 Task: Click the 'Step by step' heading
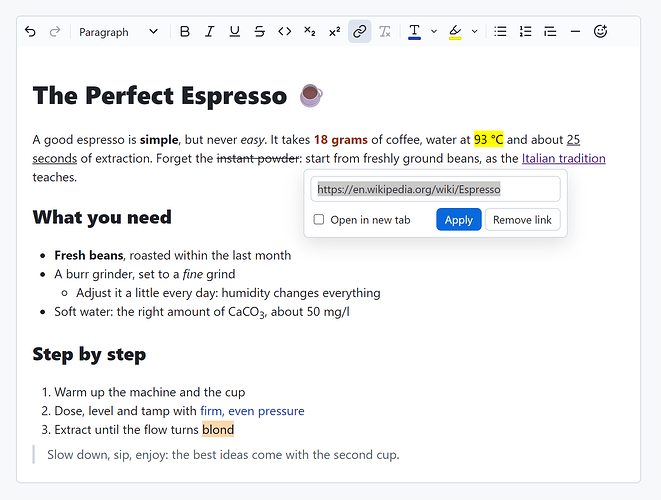[x=89, y=355]
